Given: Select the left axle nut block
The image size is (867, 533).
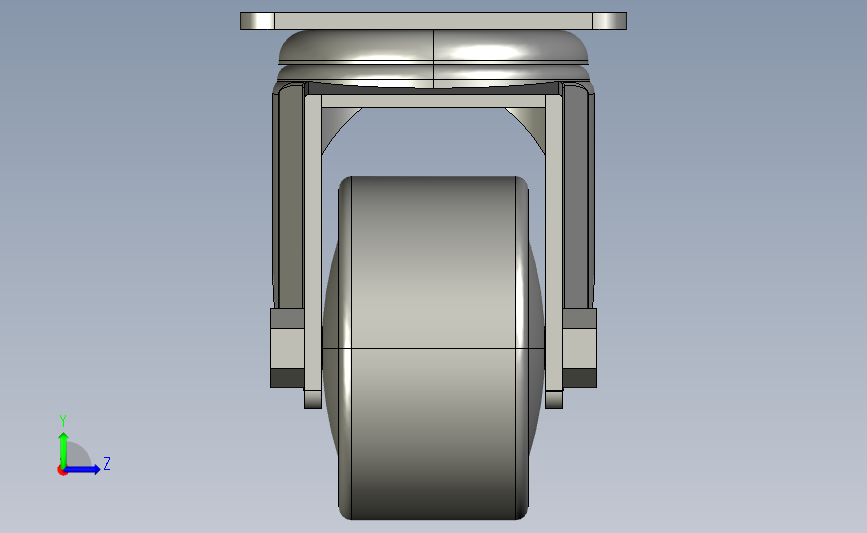Looking at the screenshot, I should [287, 348].
